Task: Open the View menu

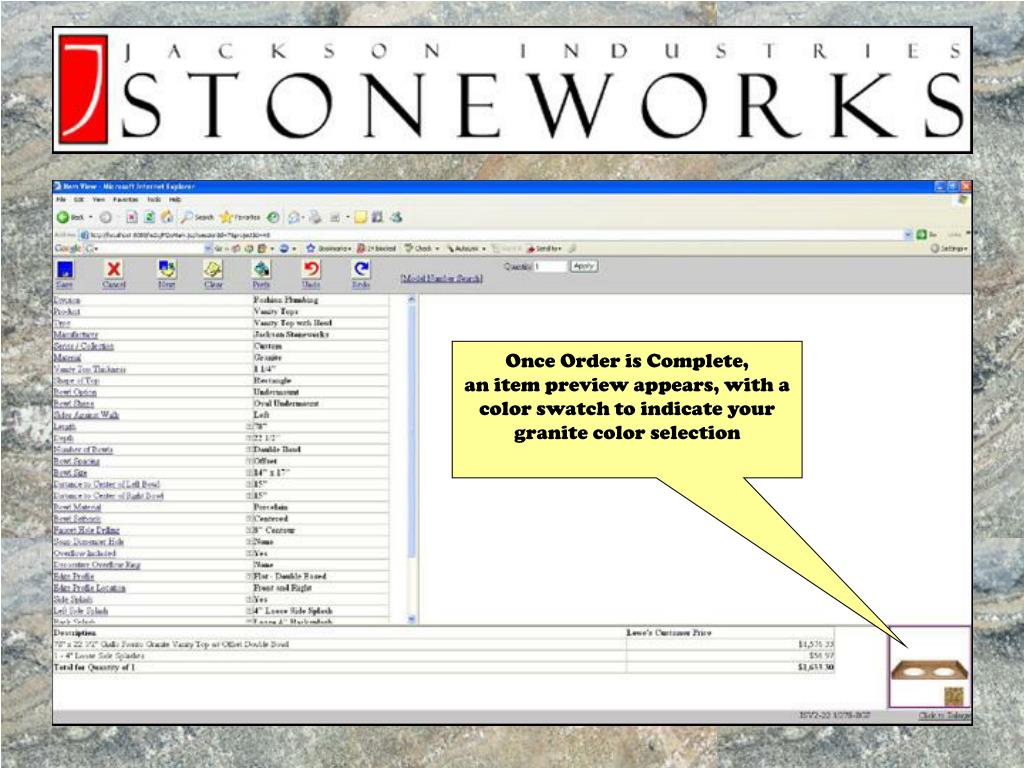Action: coord(99,199)
